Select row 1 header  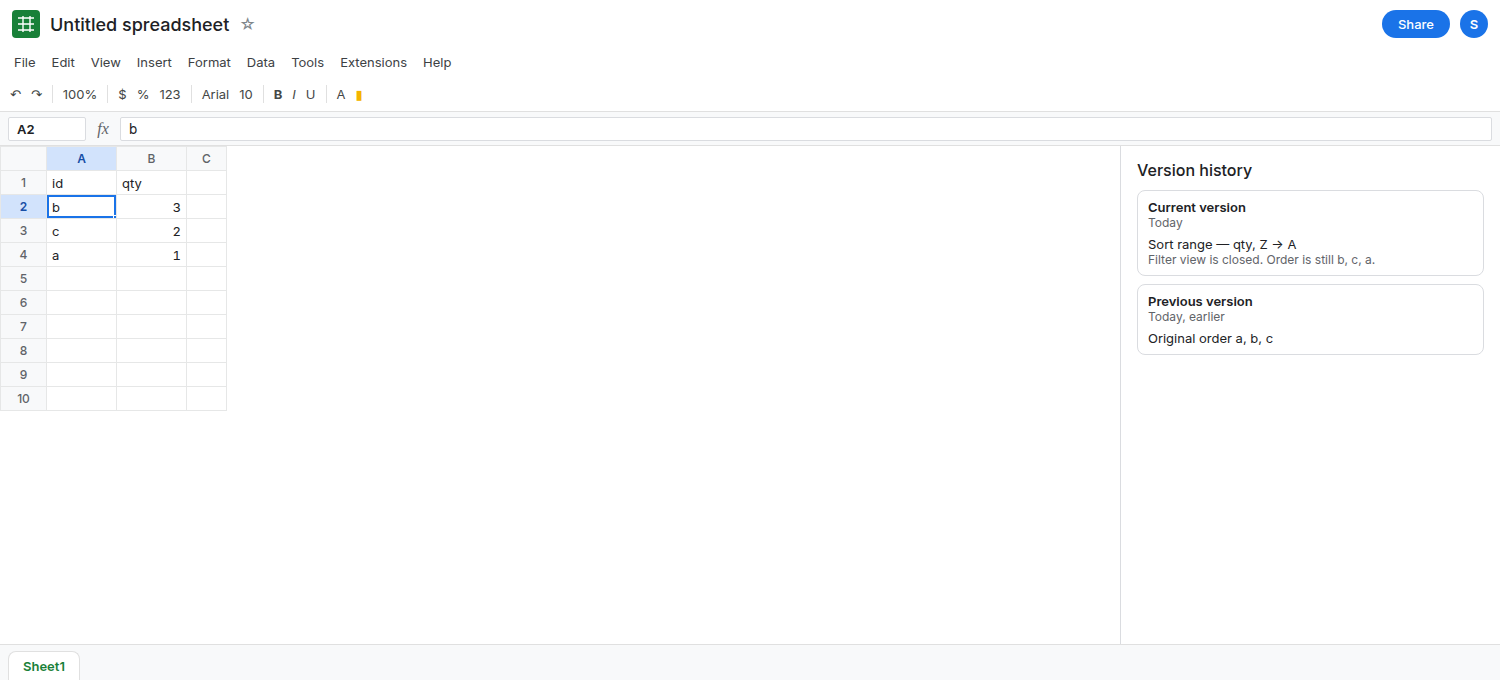click(23, 183)
